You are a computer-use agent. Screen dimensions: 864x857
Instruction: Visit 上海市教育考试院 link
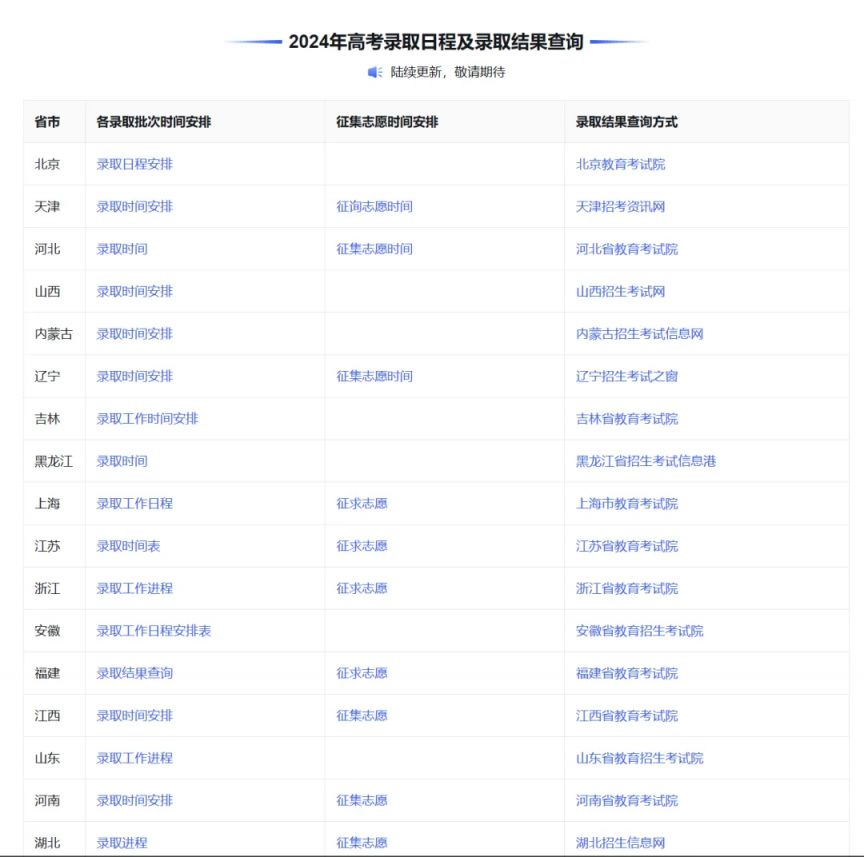point(627,504)
